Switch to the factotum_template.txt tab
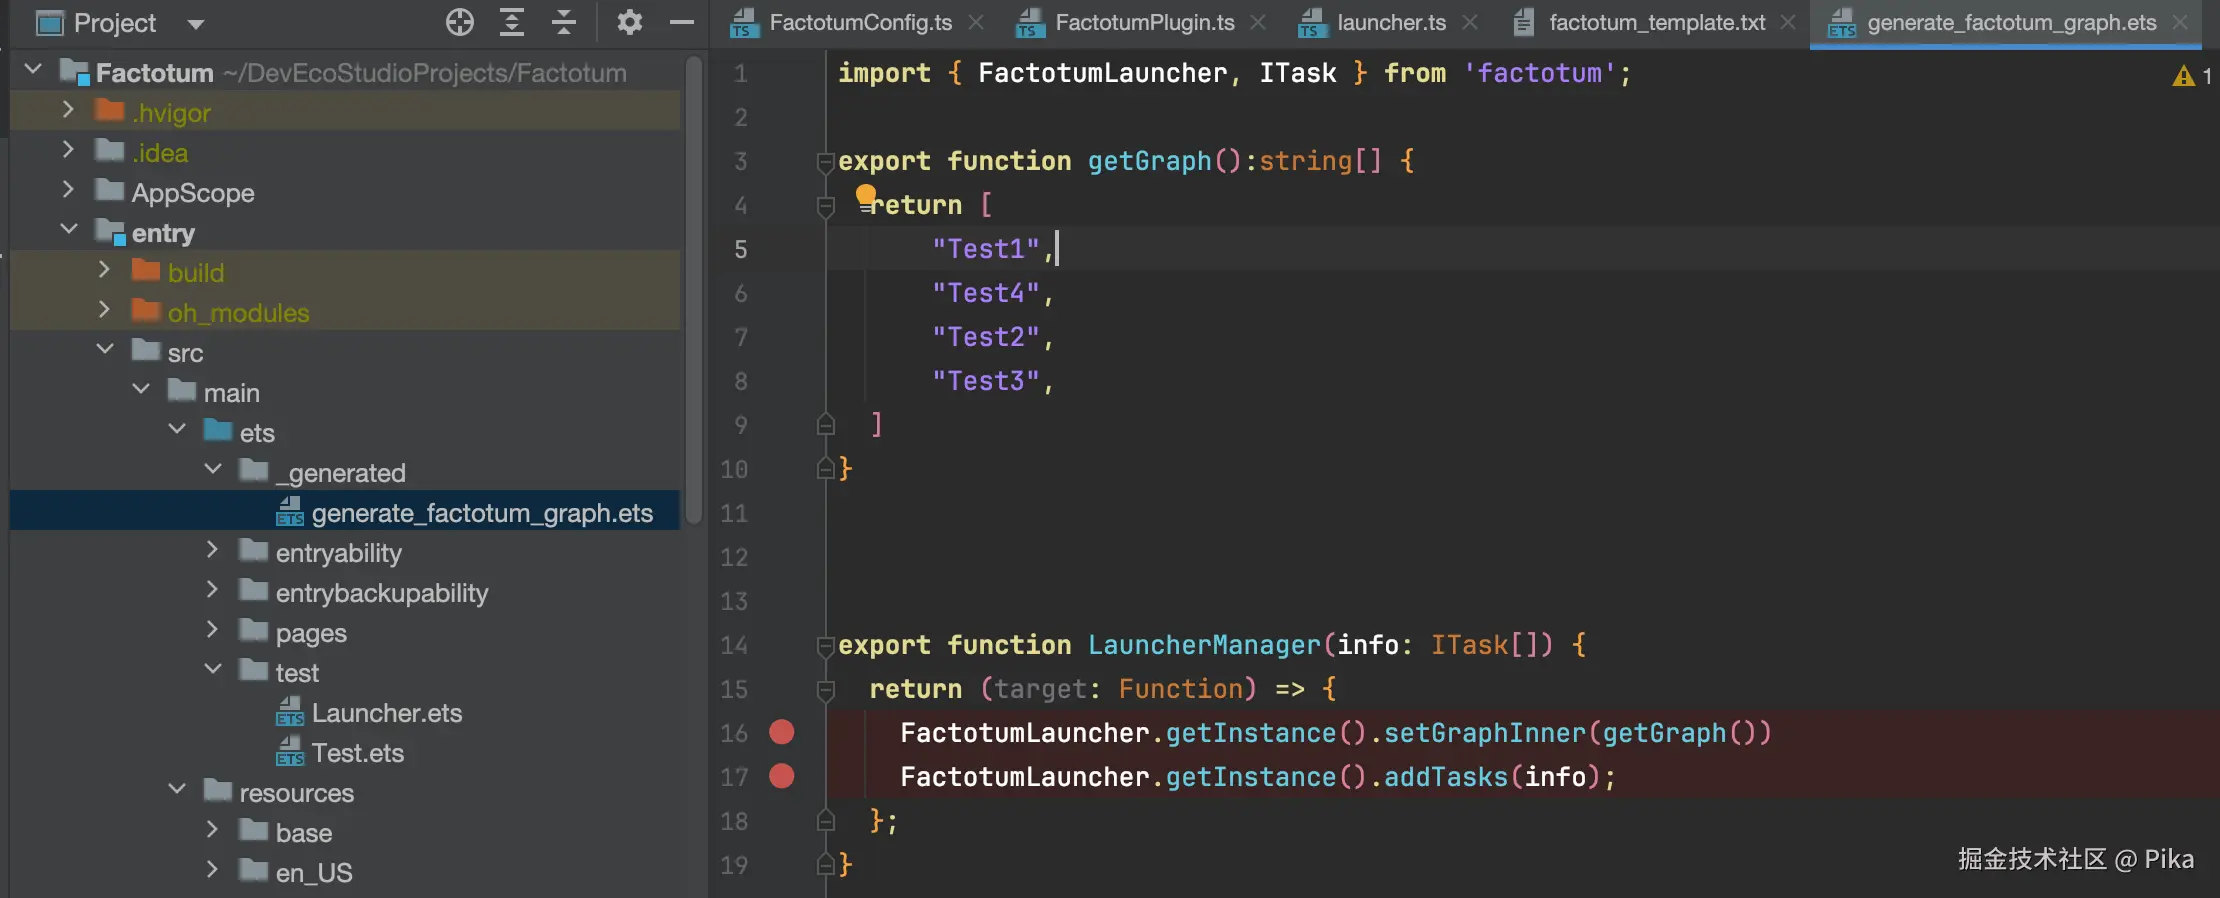 point(1657,22)
